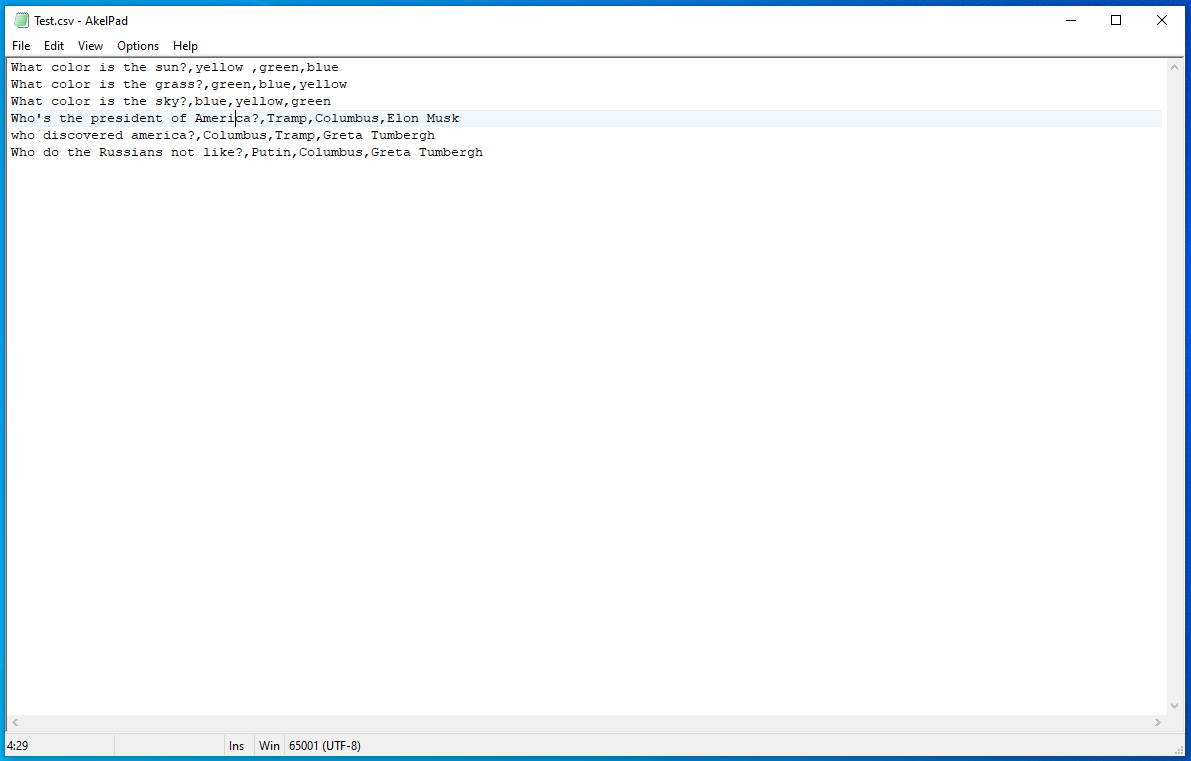1191x761 pixels.
Task: Click the text 'Elon Musk'
Action: (423, 118)
